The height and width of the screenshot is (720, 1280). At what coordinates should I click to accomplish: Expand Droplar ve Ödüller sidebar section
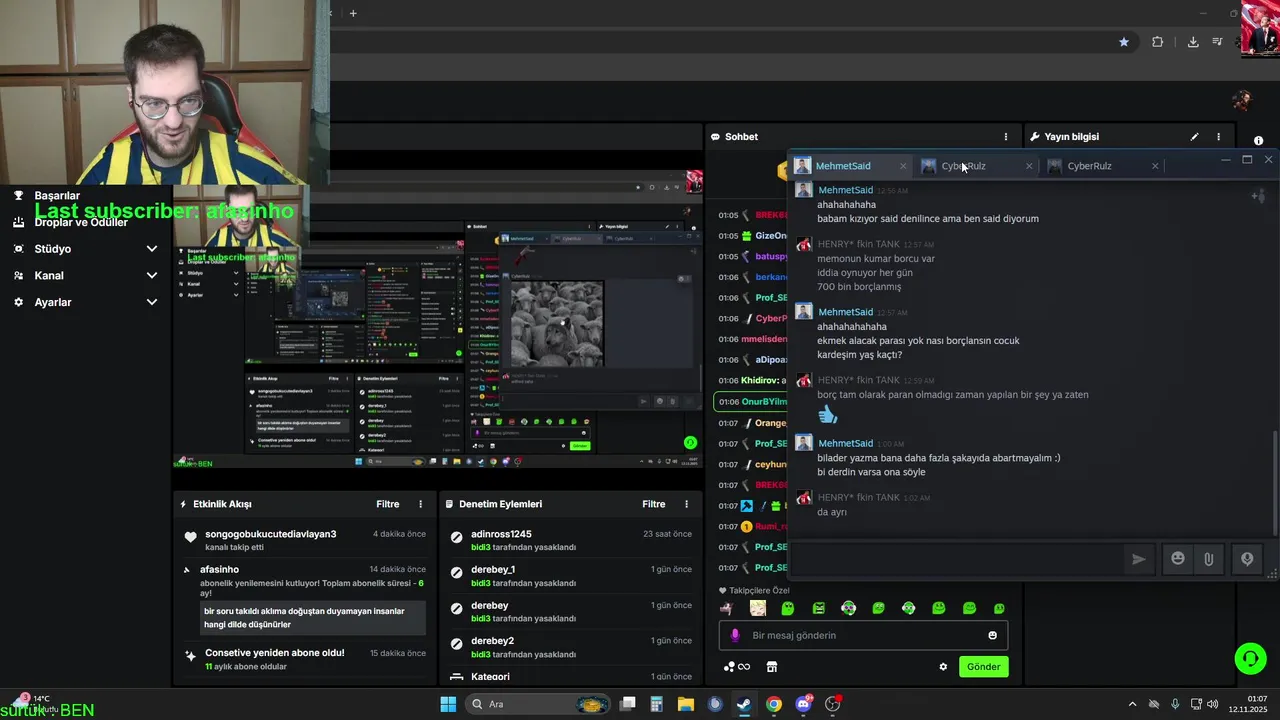(81, 222)
